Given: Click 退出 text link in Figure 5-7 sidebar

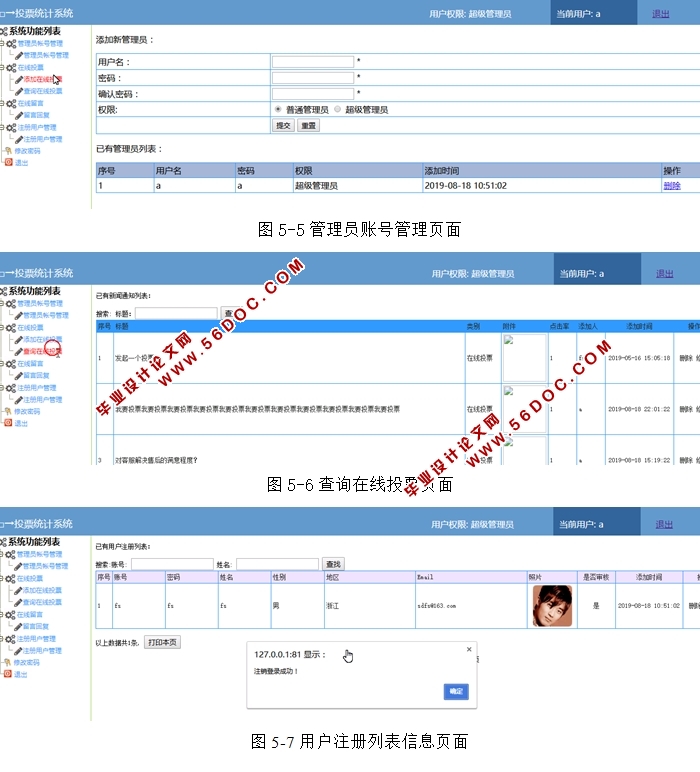Looking at the screenshot, I should pos(21,675).
